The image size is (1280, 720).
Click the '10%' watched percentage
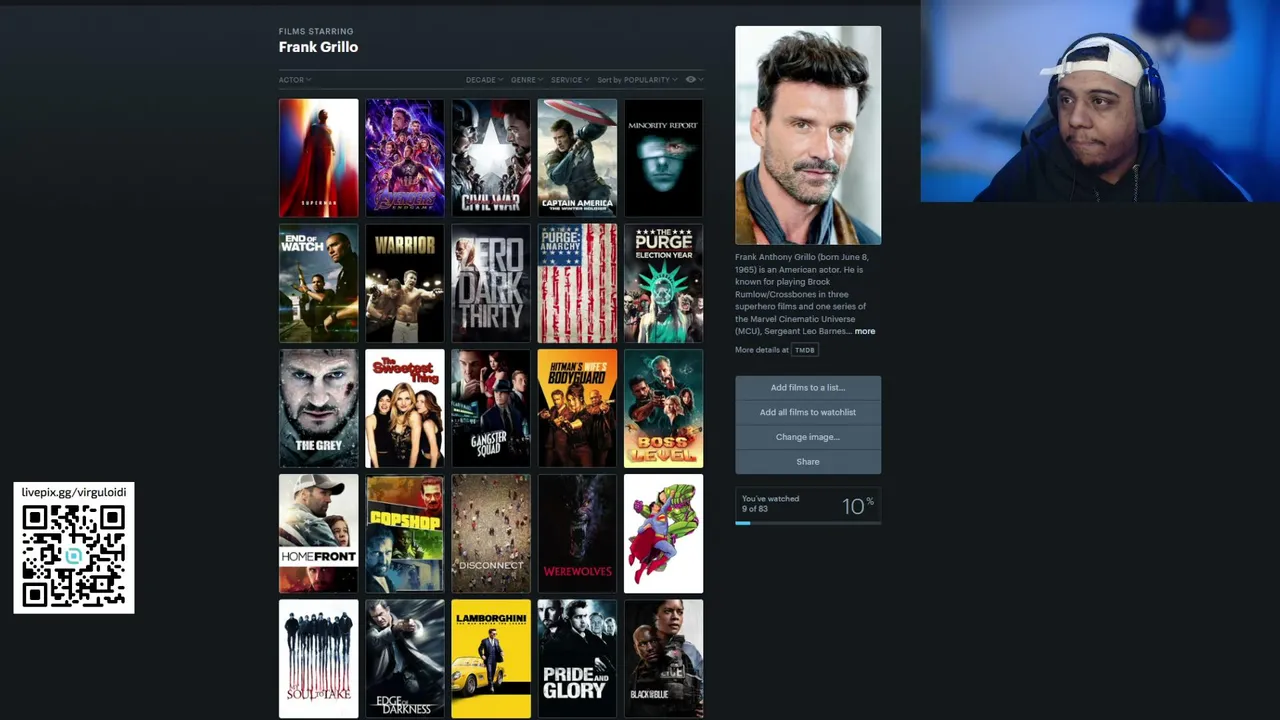coord(858,506)
